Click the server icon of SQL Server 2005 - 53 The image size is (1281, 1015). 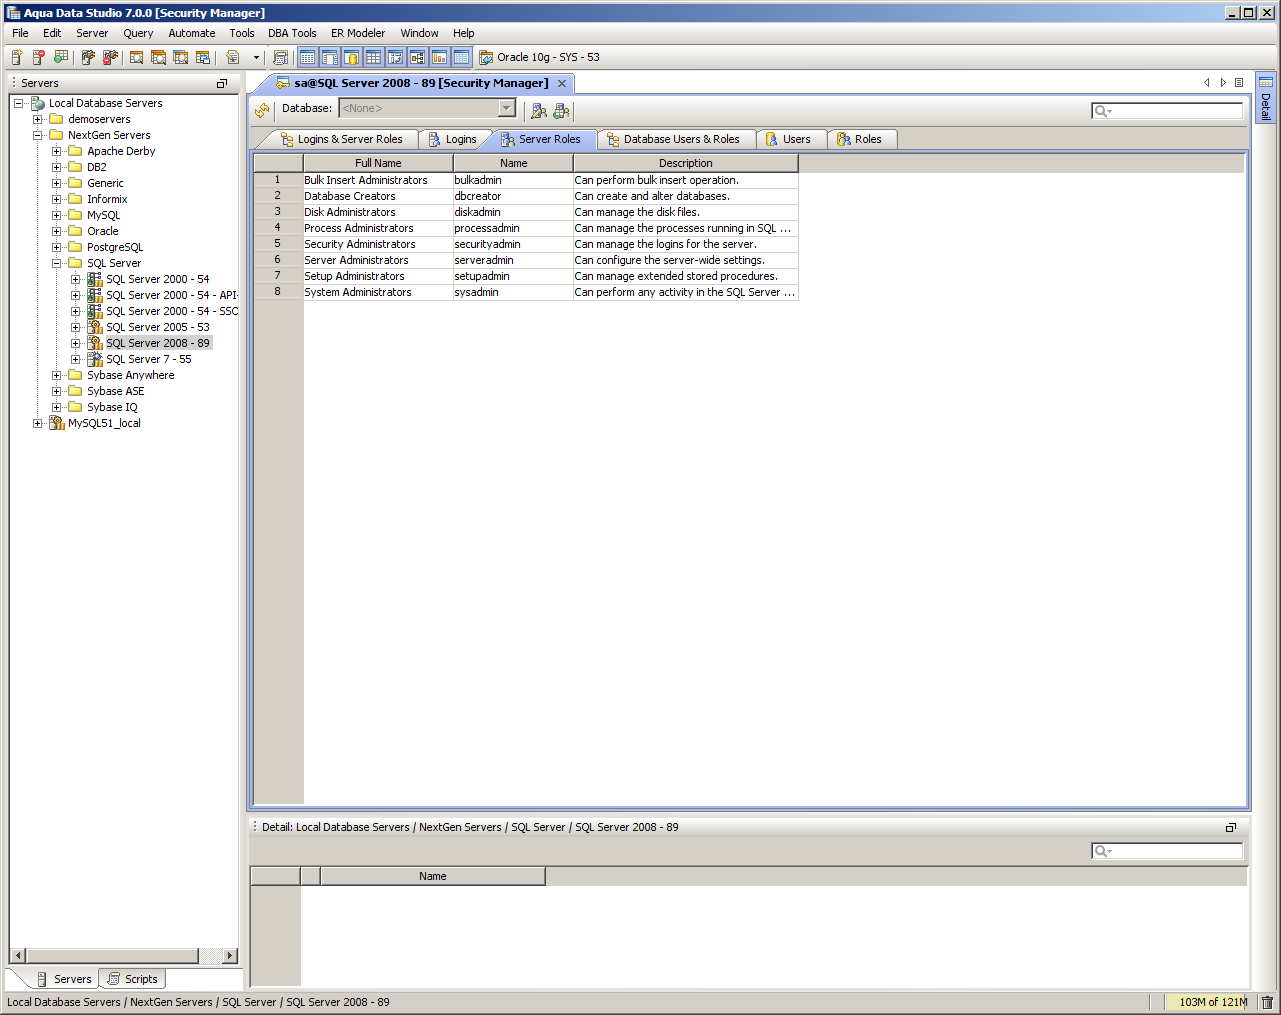coord(95,327)
